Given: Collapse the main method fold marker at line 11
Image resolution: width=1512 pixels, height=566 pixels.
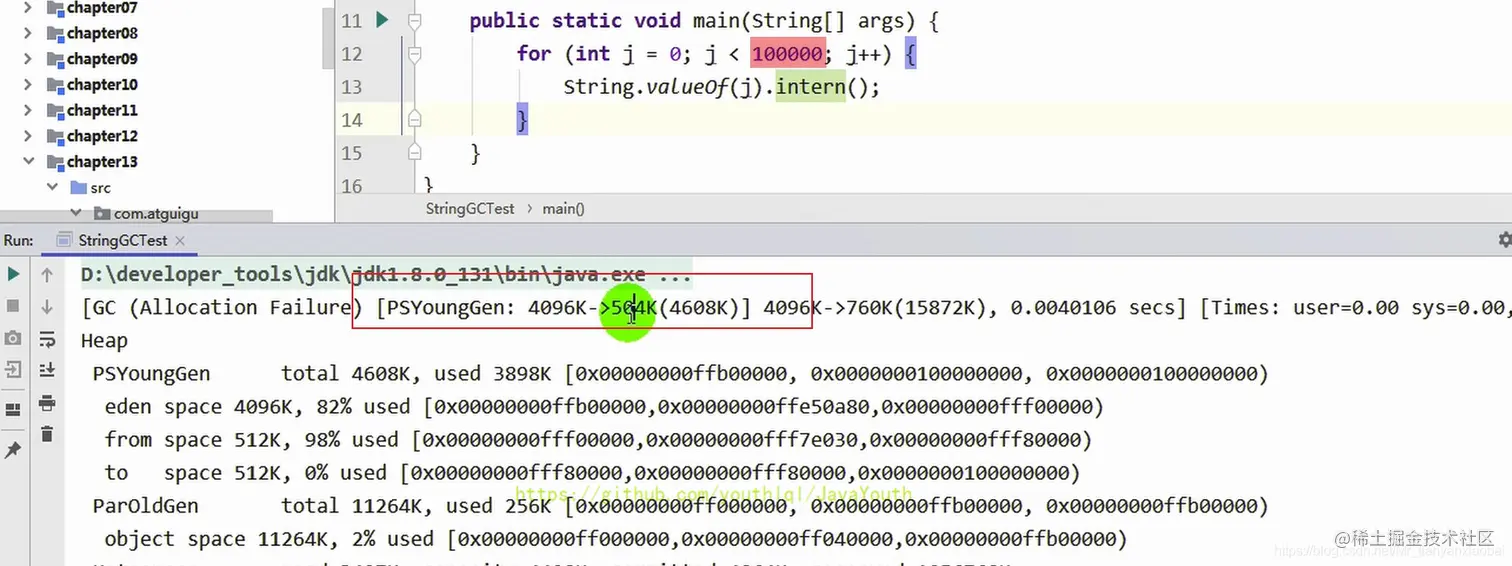Looking at the screenshot, I should point(415,20).
